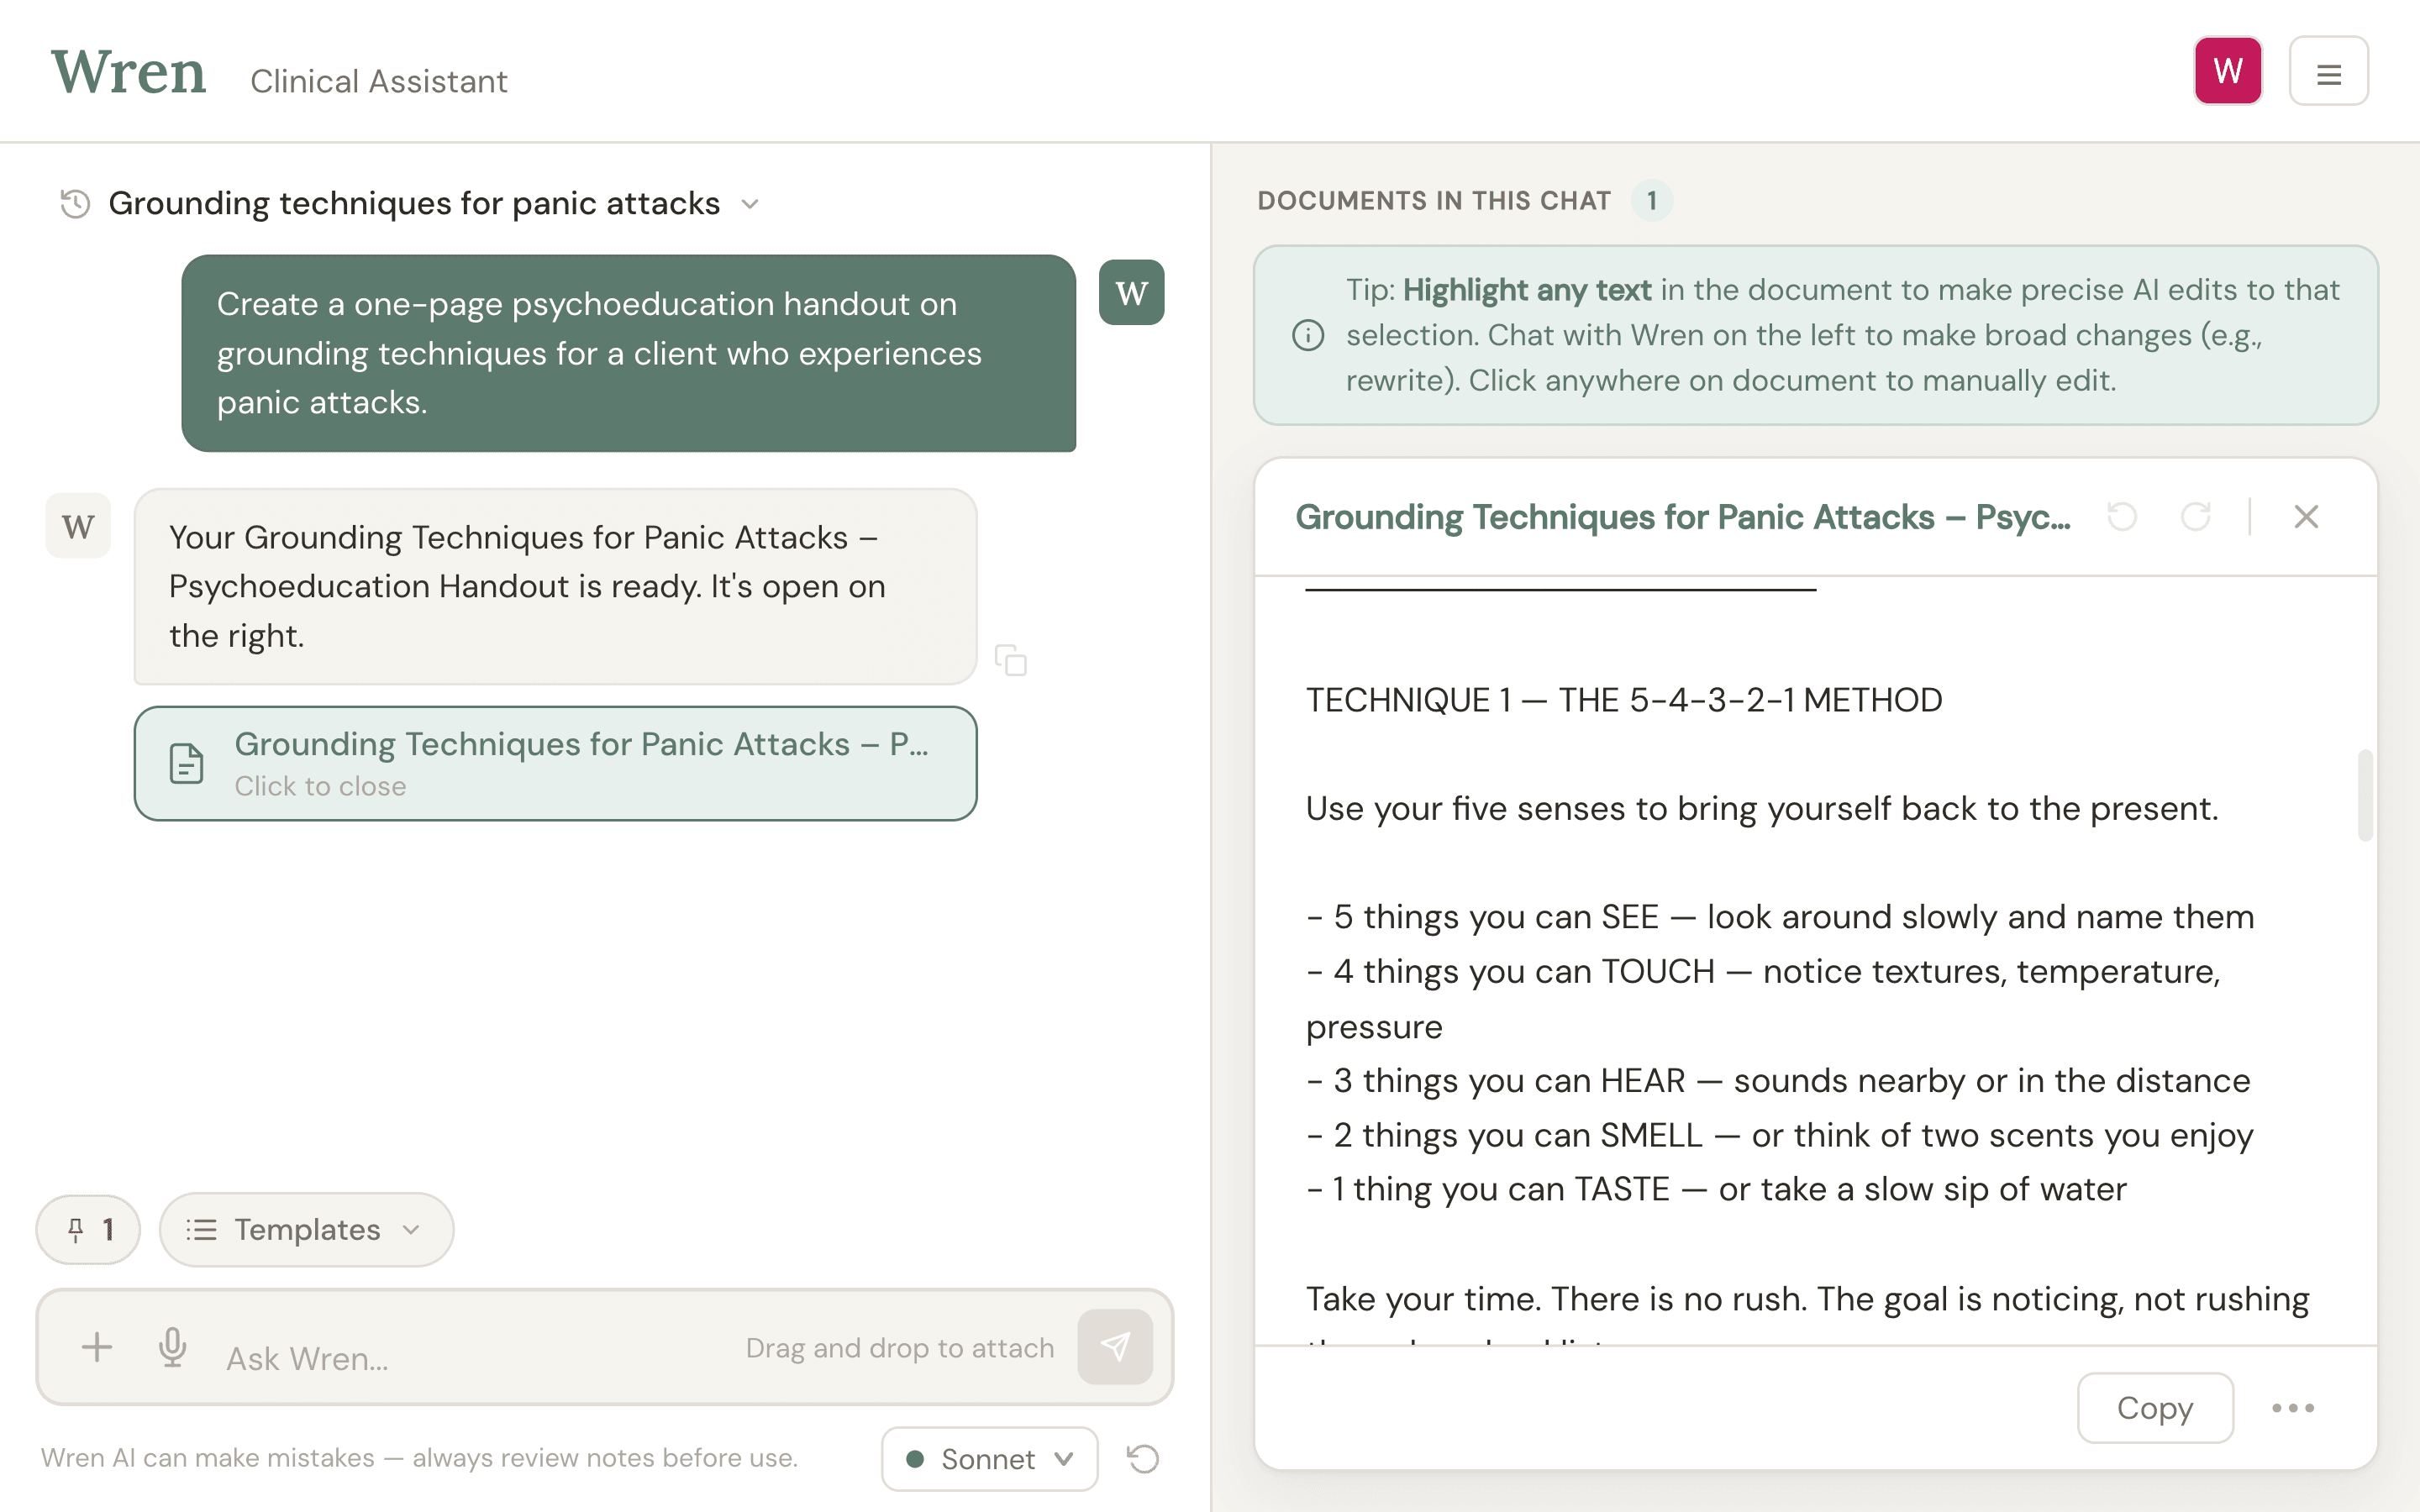Image resolution: width=2420 pixels, height=1512 pixels.
Task: Click the 'Clinical Assistant' label
Action: [379, 81]
